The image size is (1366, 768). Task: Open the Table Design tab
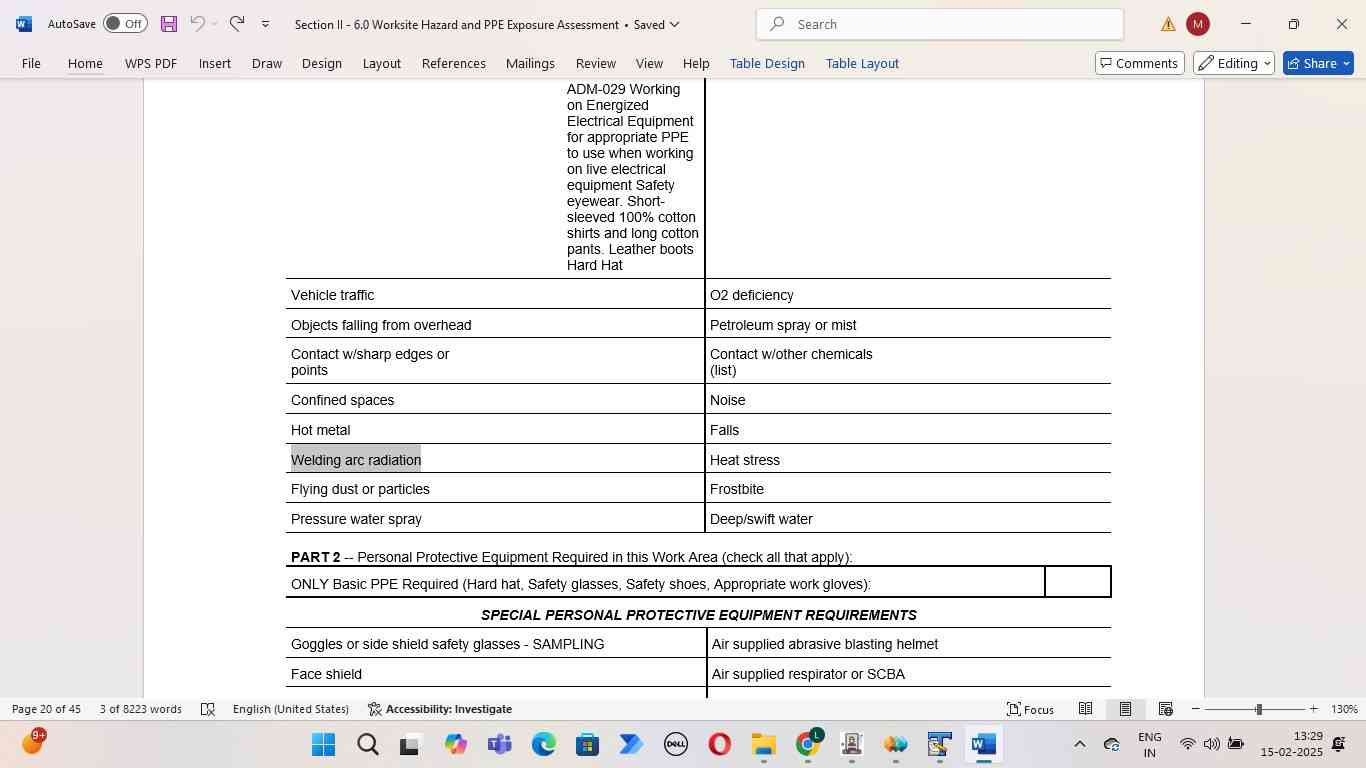point(767,63)
